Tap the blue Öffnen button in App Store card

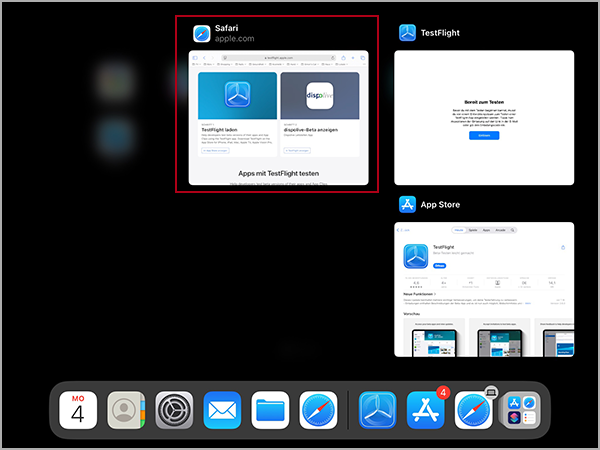[439, 266]
